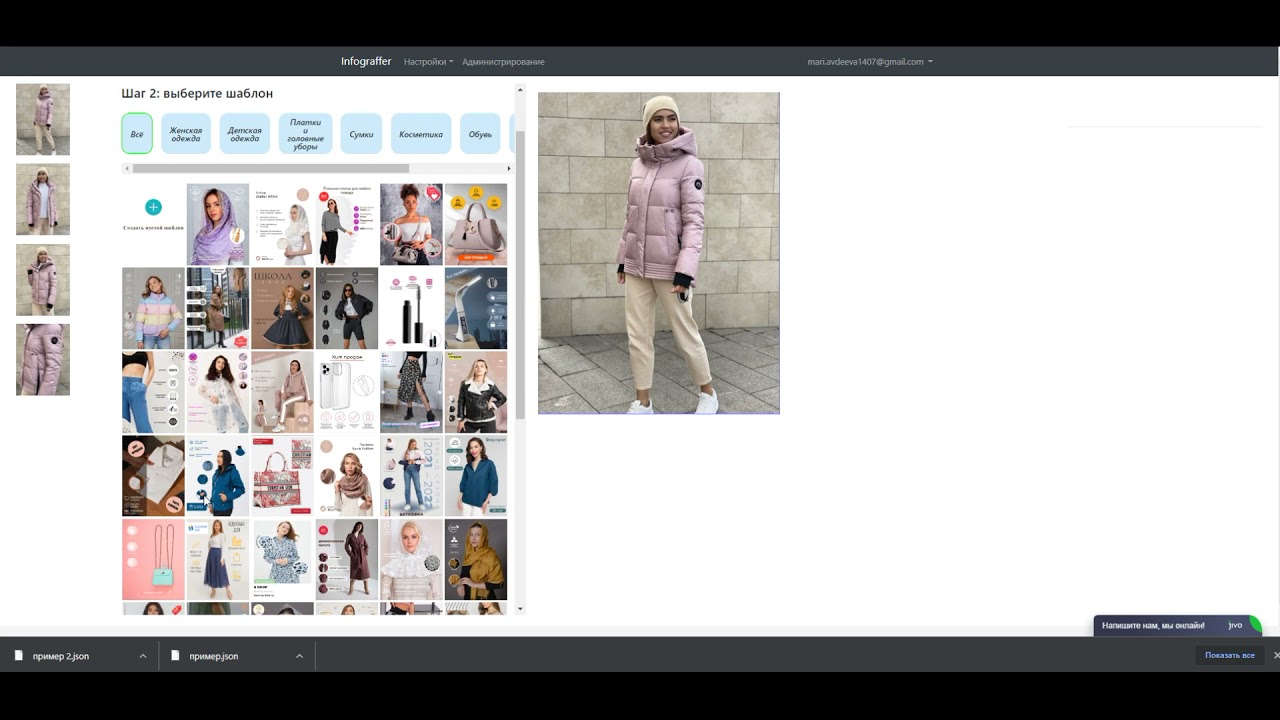Choose the ШКОЛА school dress template
The height and width of the screenshot is (720, 1280).
(282, 308)
